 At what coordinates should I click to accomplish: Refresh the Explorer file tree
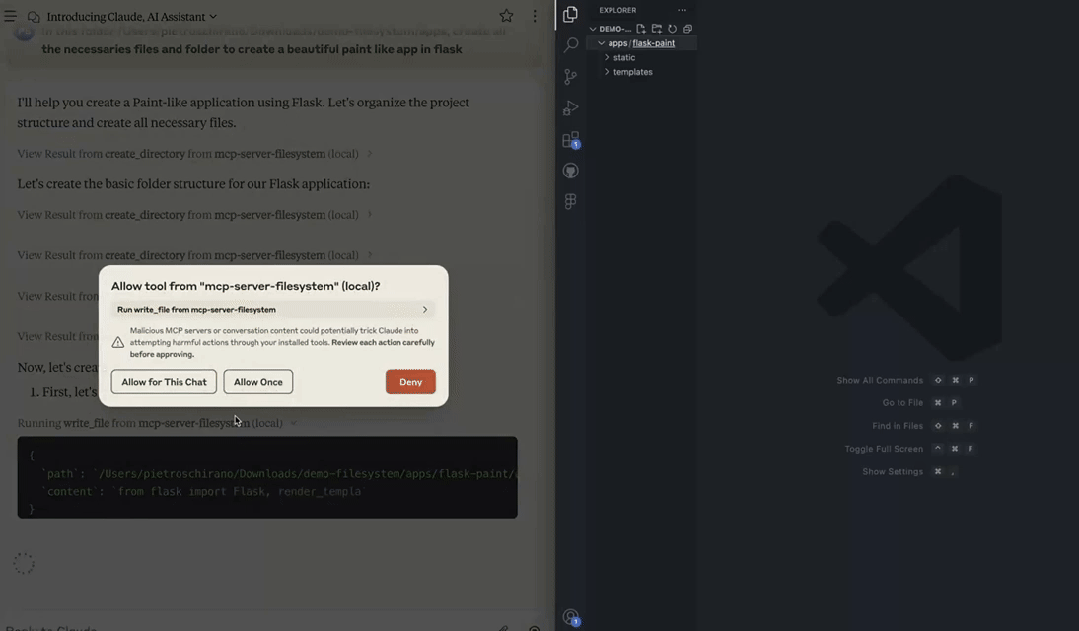pyautogui.click(x=672, y=29)
